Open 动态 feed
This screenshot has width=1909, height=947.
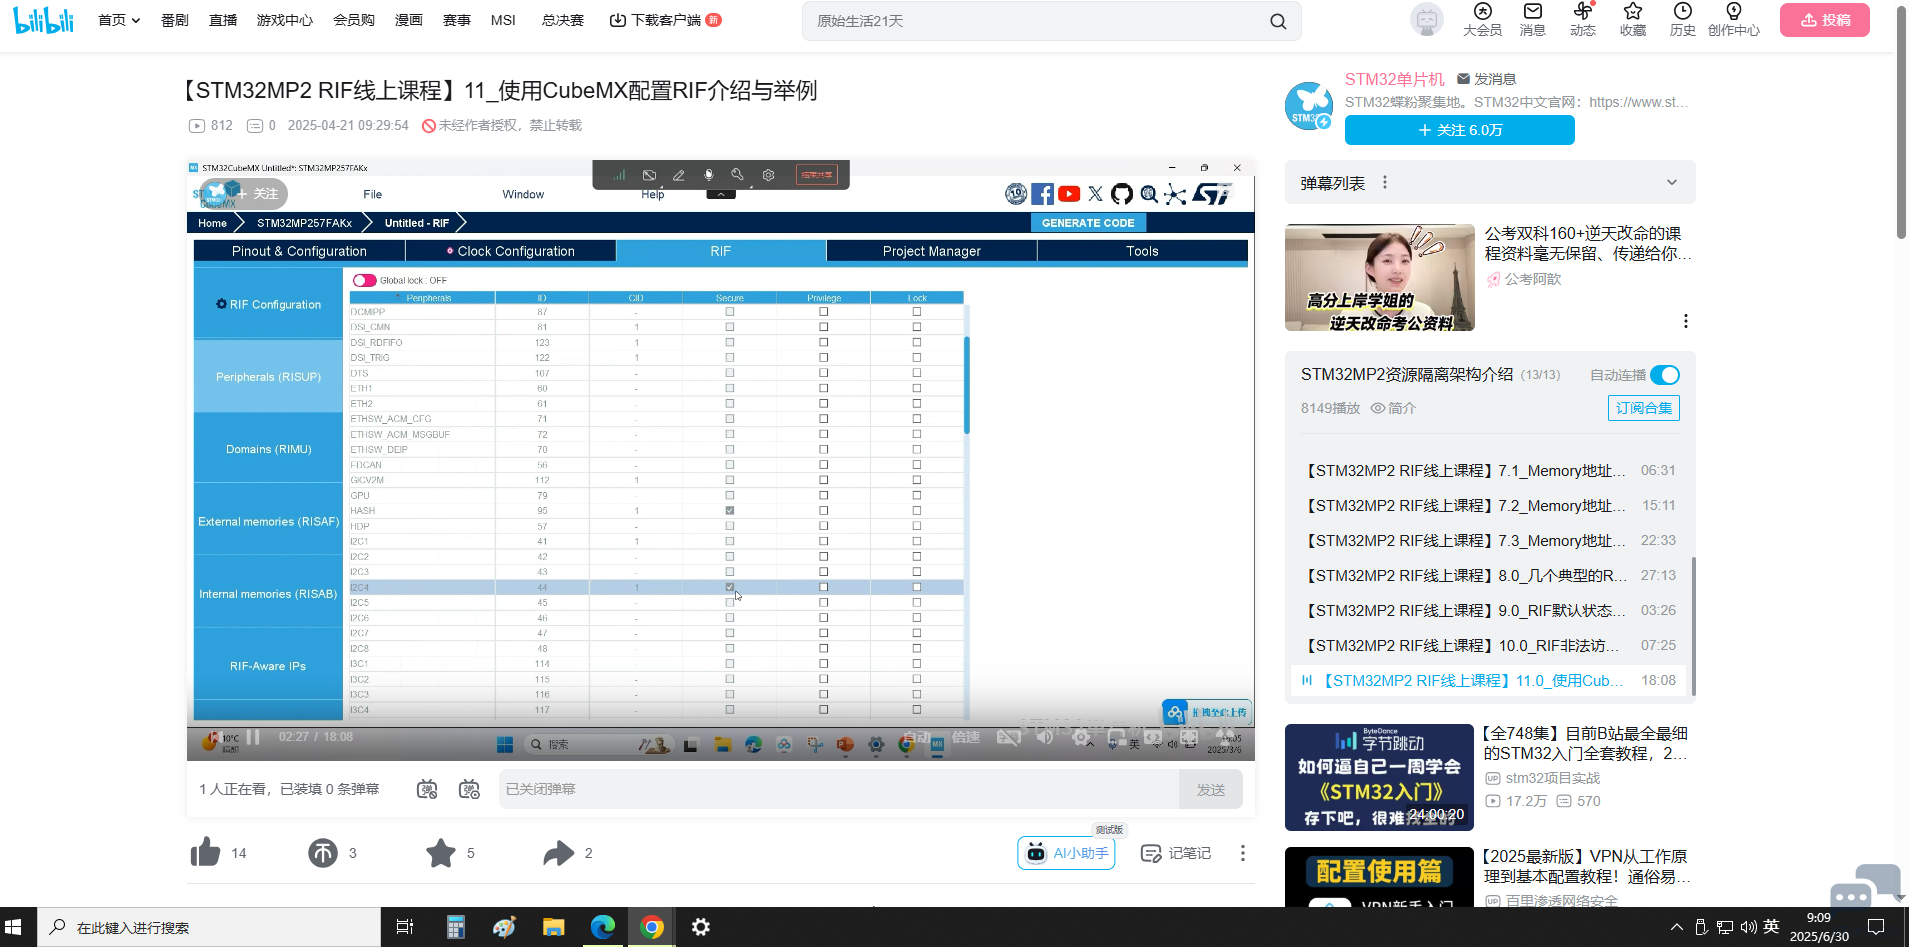(1582, 20)
